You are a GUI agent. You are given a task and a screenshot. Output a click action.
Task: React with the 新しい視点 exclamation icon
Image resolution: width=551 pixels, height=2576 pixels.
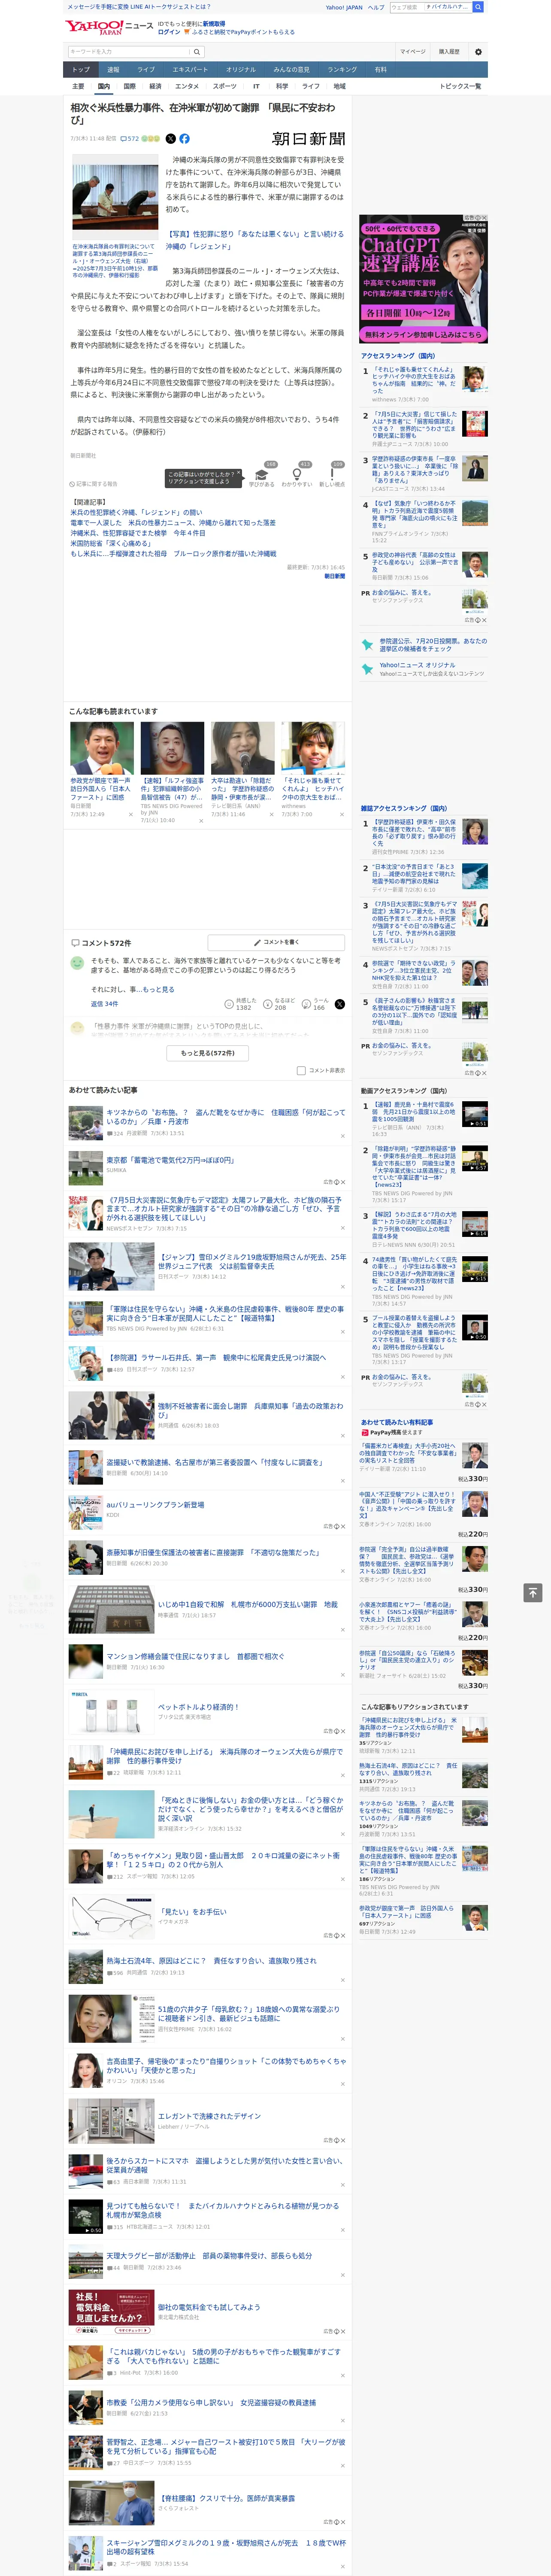pyautogui.click(x=332, y=474)
